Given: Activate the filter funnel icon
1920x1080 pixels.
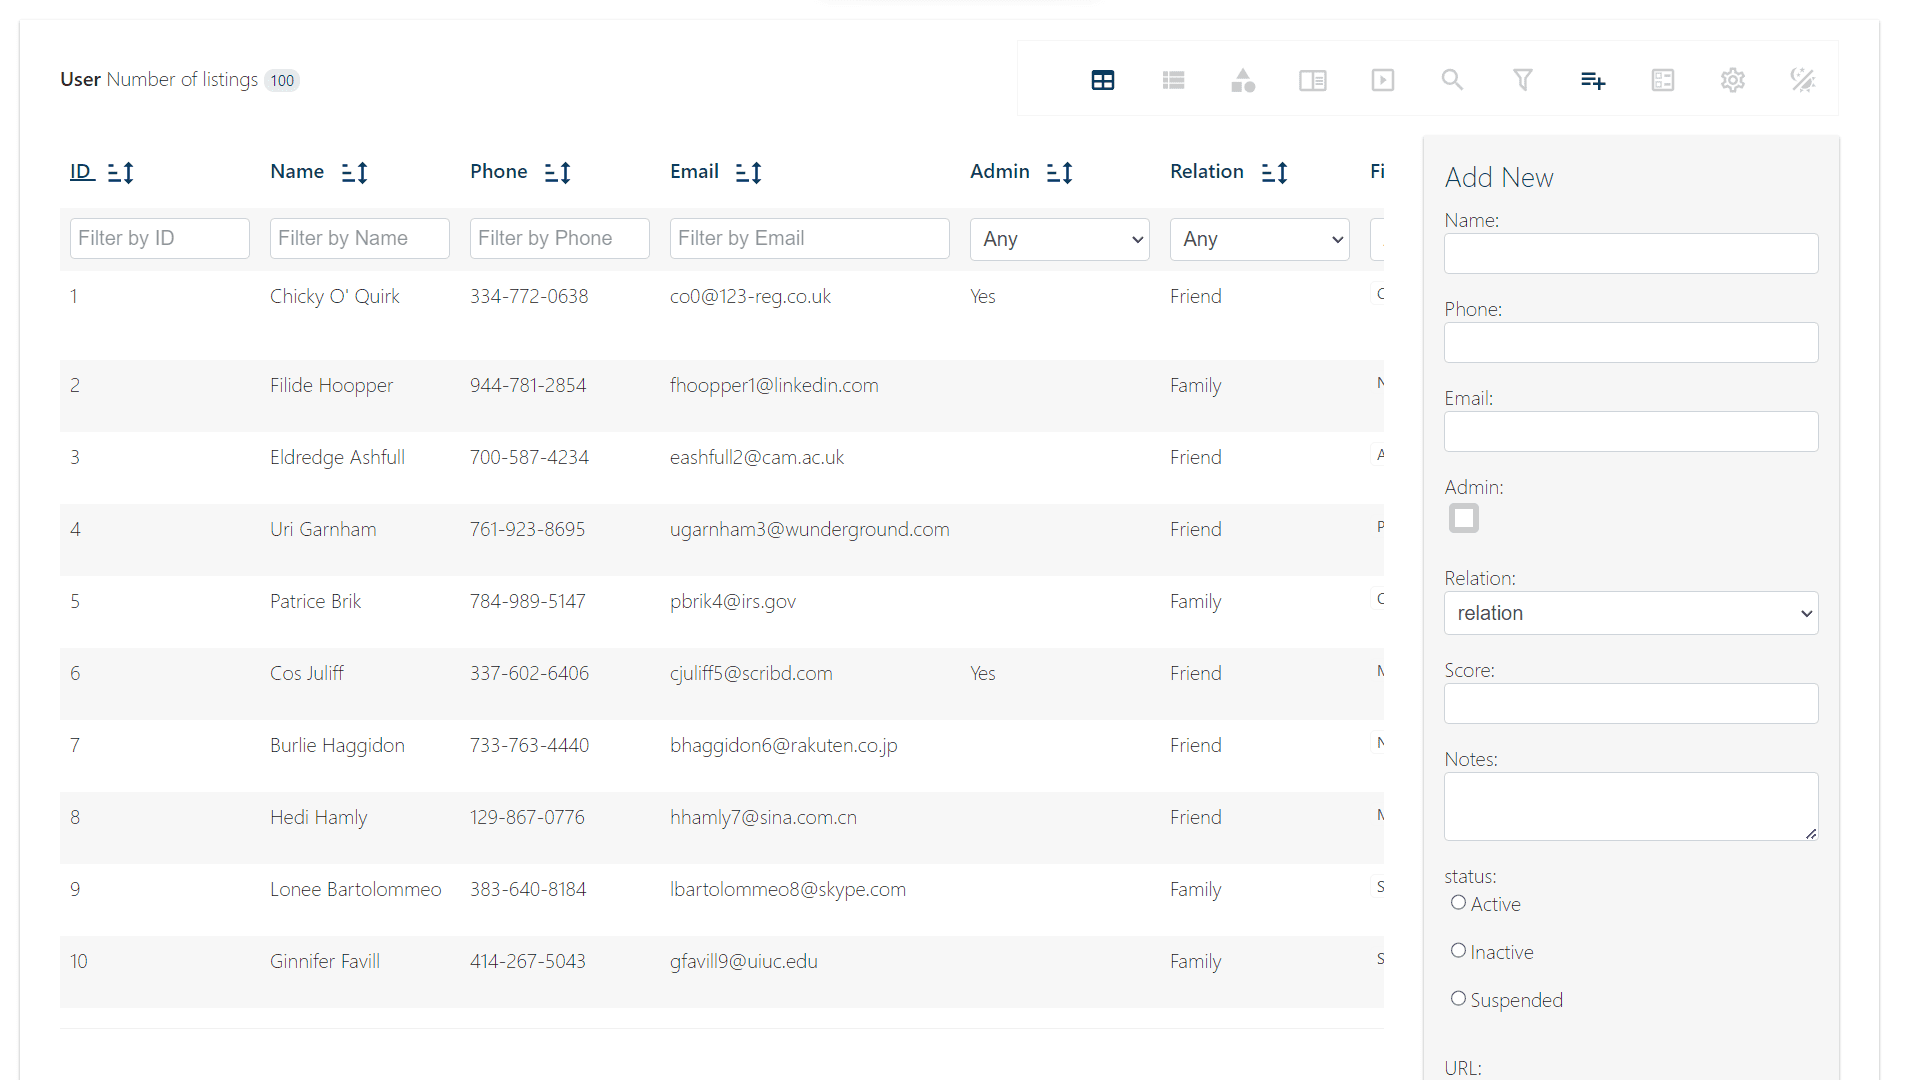Looking at the screenshot, I should point(1522,80).
